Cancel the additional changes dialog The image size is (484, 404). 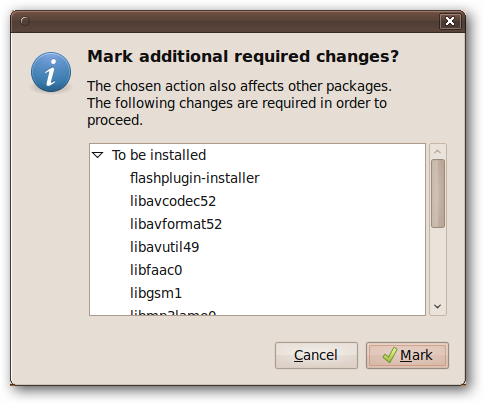(x=316, y=355)
